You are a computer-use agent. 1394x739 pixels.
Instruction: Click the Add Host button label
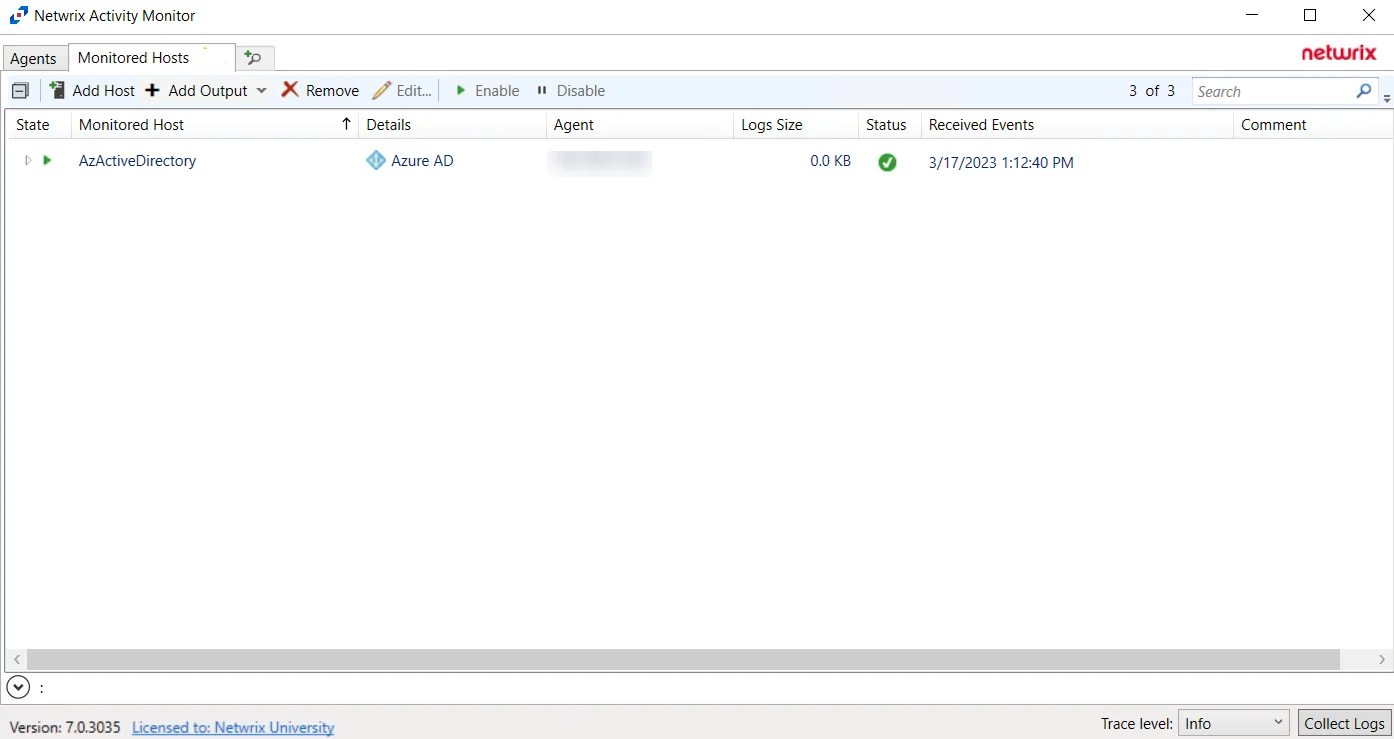click(x=103, y=90)
